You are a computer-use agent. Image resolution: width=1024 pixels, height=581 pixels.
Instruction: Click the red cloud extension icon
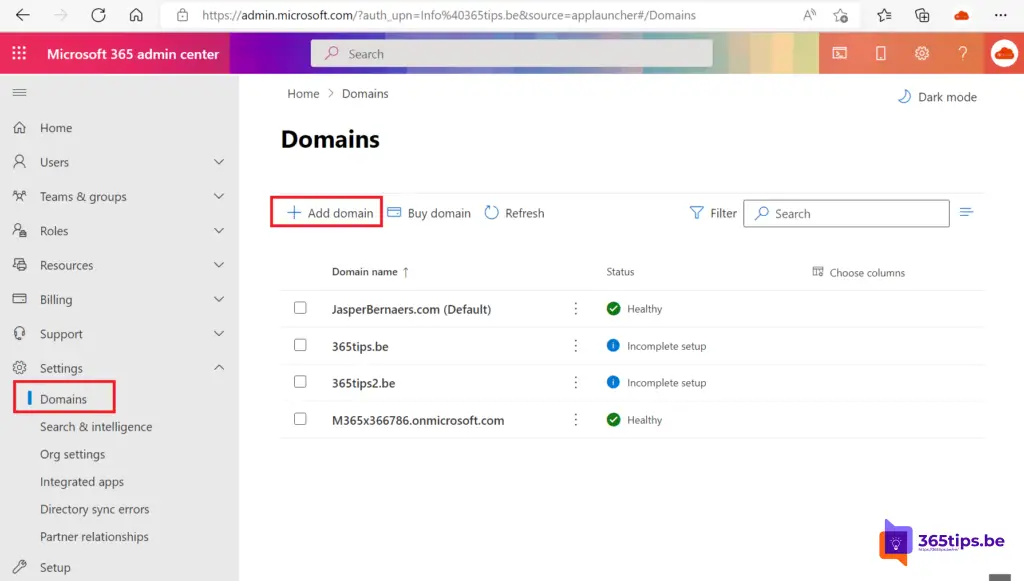(961, 15)
